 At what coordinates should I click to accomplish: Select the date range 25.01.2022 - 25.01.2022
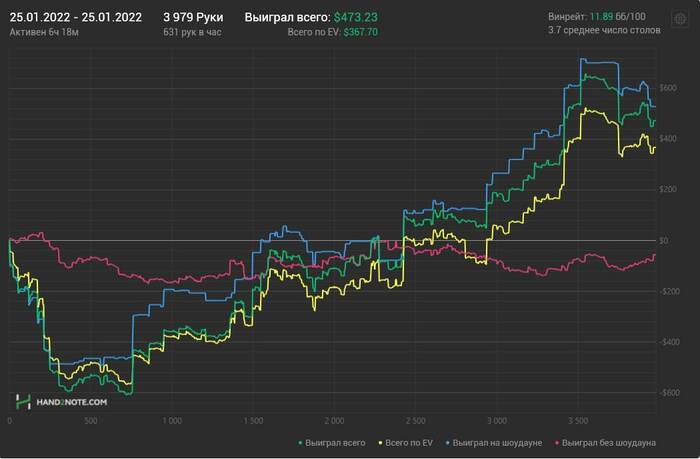[x=76, y=17]
